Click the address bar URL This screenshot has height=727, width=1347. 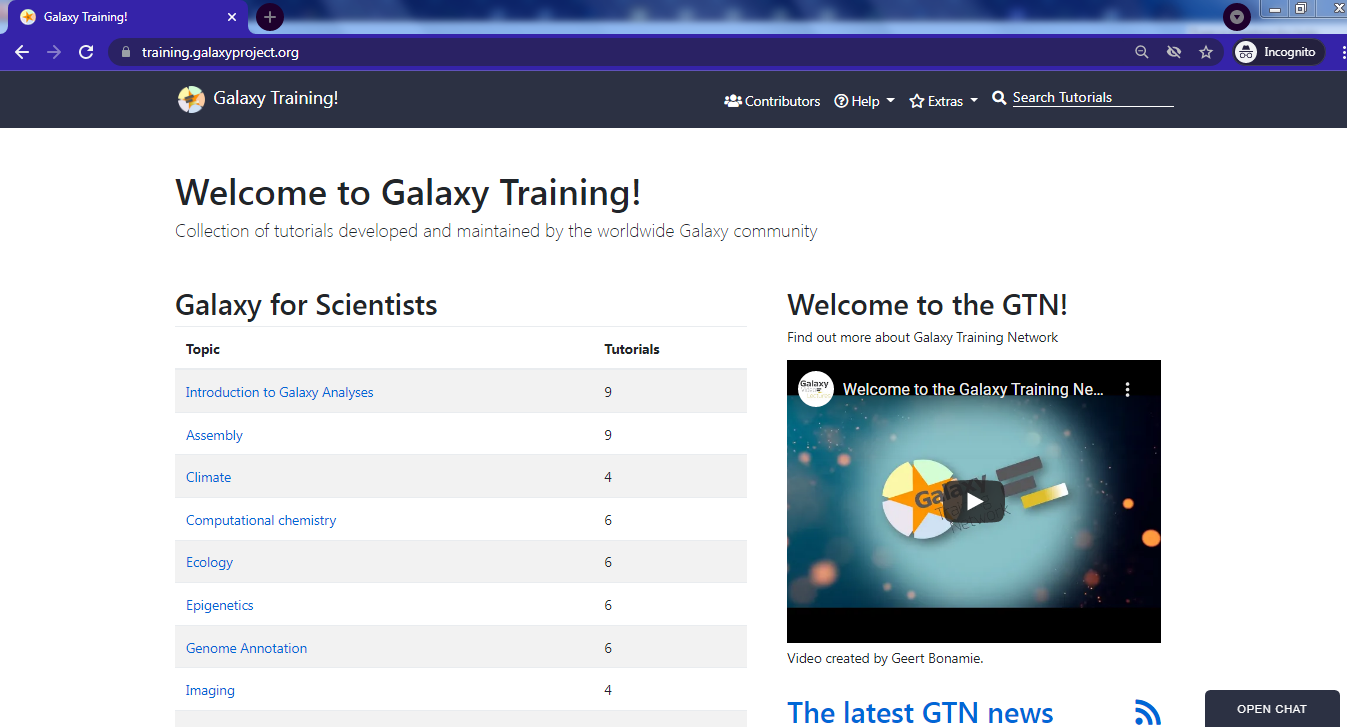pos(220,52)
